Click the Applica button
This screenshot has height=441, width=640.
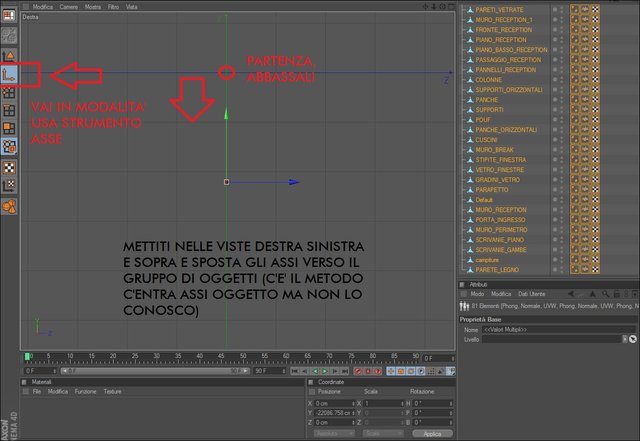432,434
